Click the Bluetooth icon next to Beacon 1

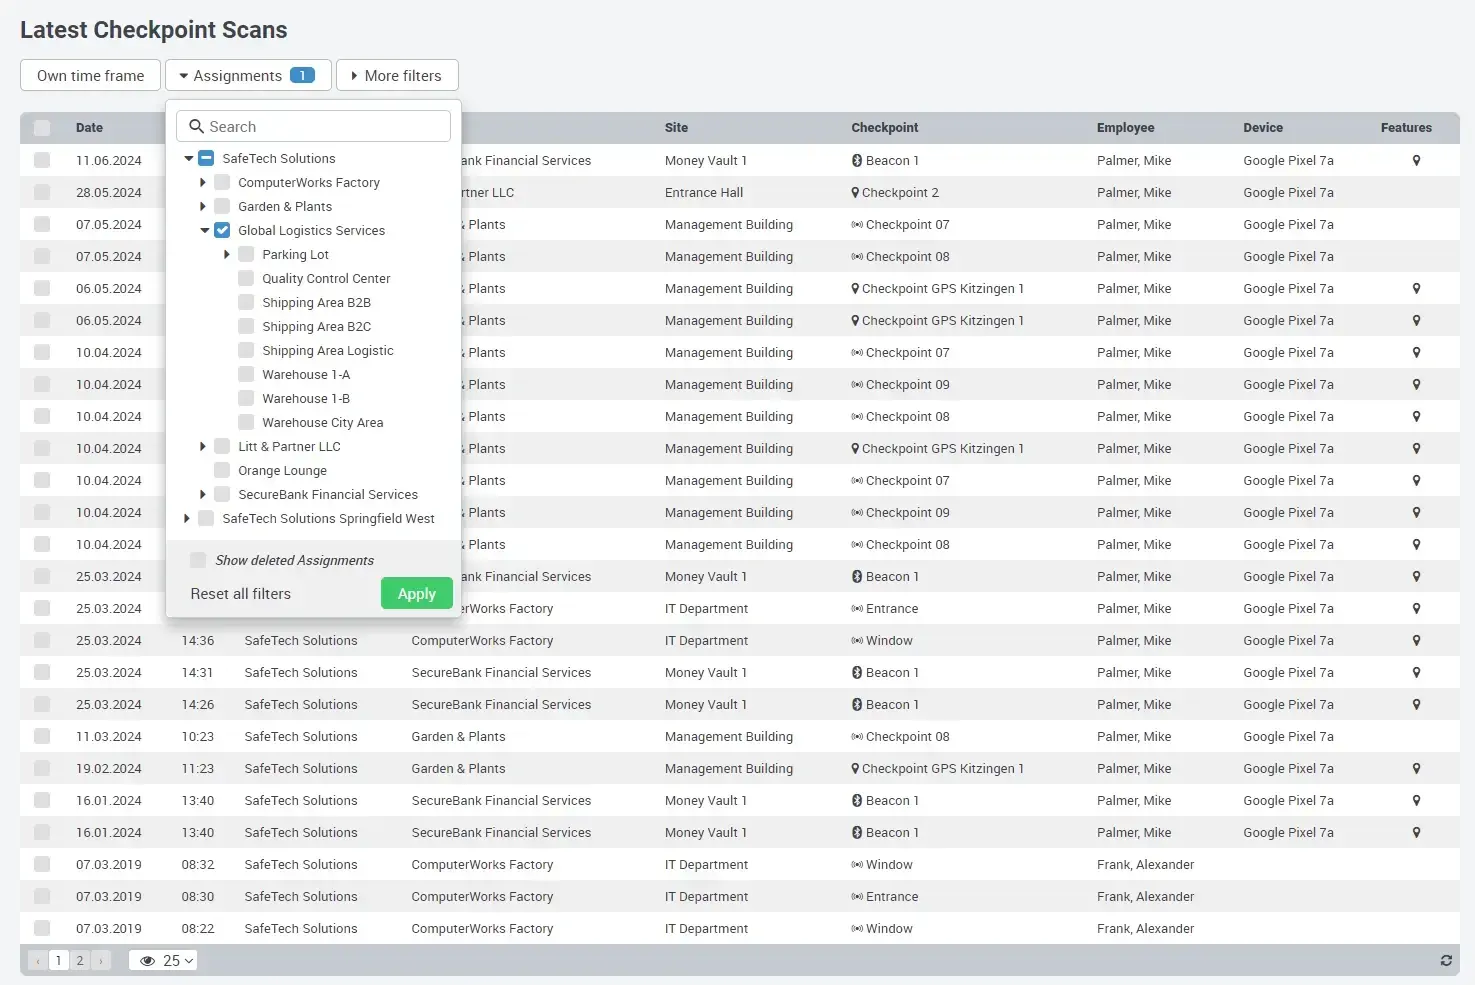point(857,160)
